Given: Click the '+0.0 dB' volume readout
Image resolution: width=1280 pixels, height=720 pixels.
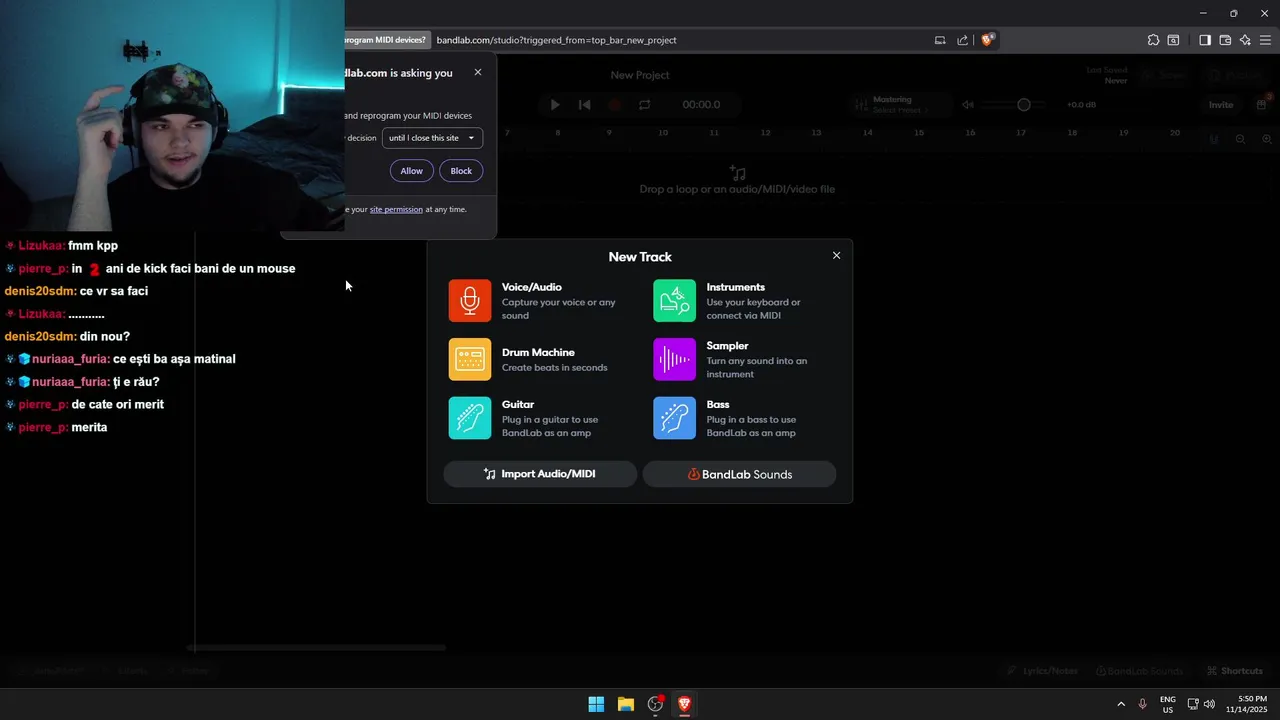Looking at the screenshot, I should [1081, 104].
